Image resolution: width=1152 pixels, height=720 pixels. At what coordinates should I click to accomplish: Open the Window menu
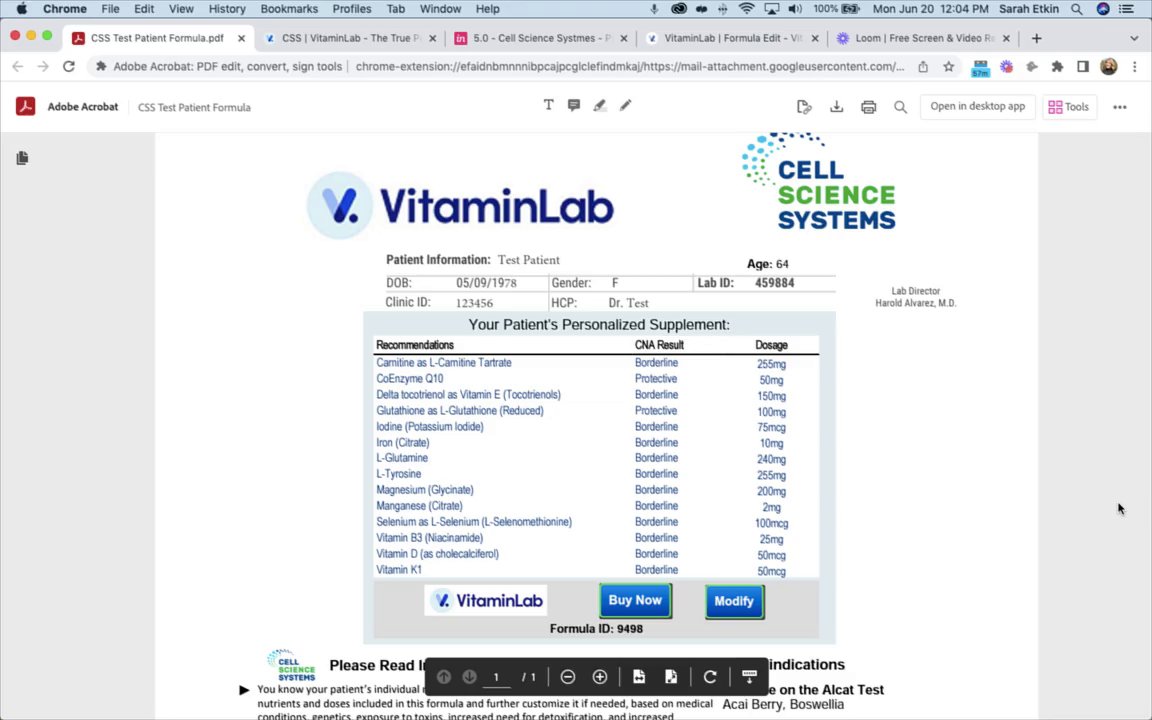coord(440,9)
